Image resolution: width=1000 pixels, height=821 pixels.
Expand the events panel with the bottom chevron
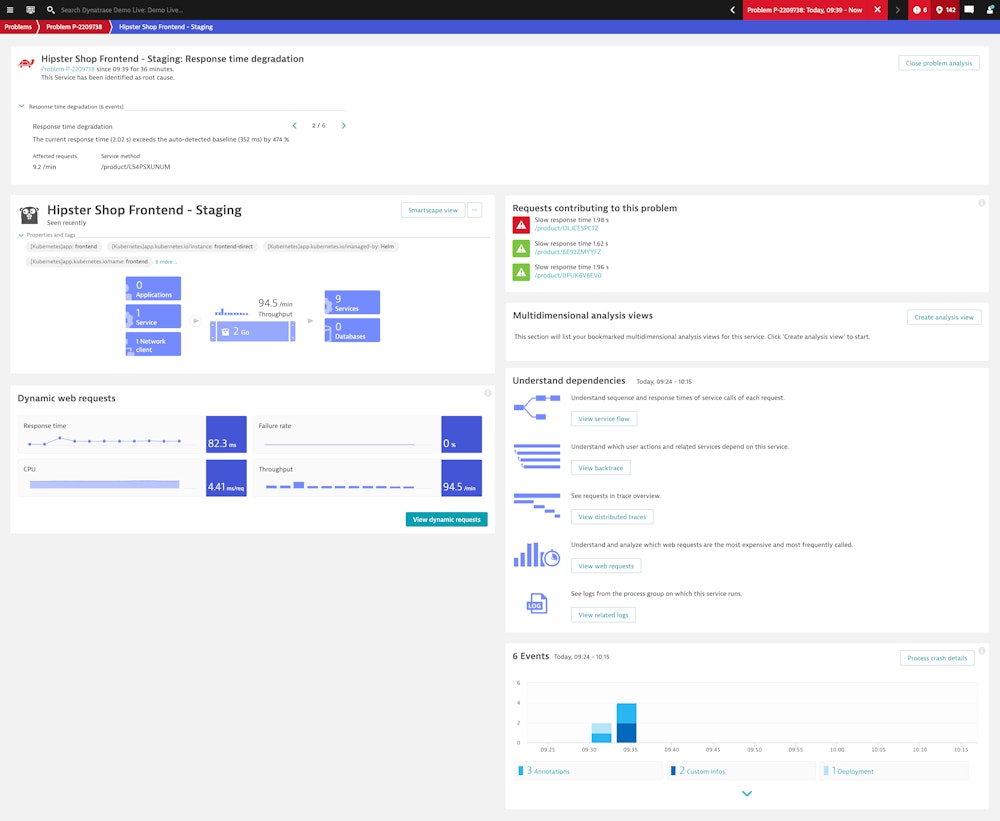[x=747, y=792]
